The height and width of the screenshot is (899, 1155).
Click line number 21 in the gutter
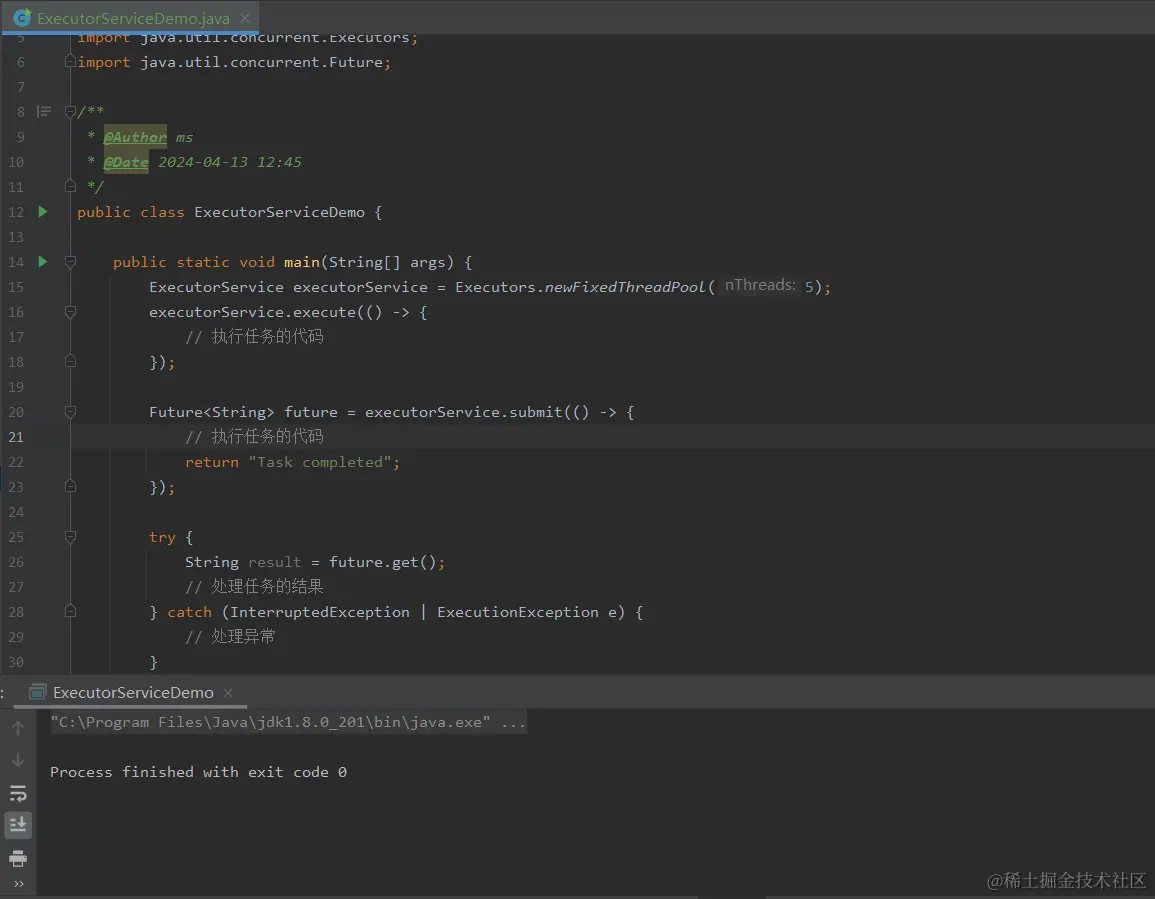pos(16,437)
